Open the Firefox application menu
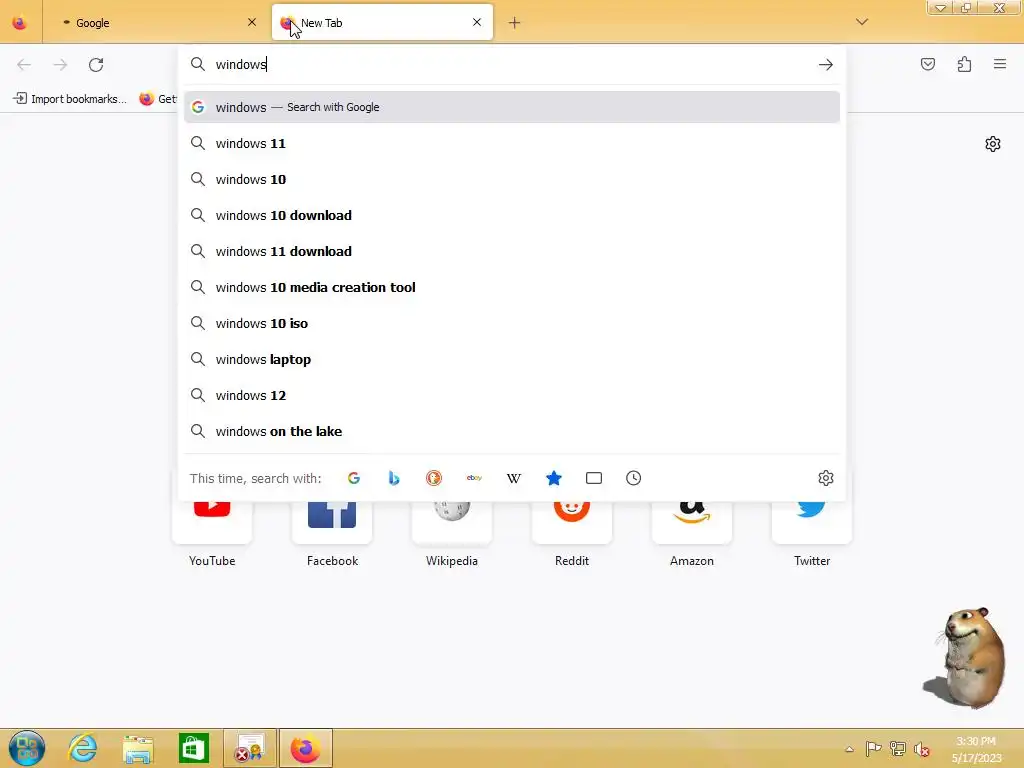1024x768 pixels. [x=1000, y=64]
